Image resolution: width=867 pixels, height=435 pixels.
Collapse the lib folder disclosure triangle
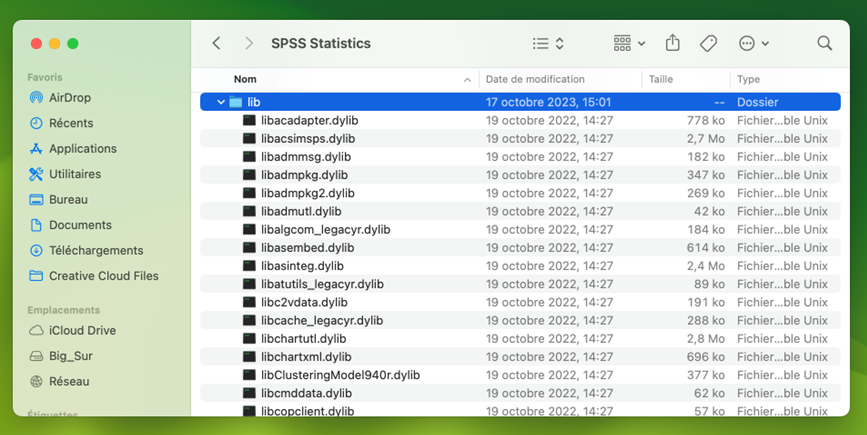[221, 103]
